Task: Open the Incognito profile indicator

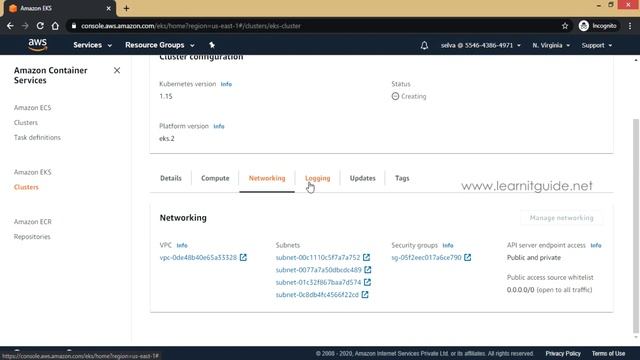Action: 598,26
